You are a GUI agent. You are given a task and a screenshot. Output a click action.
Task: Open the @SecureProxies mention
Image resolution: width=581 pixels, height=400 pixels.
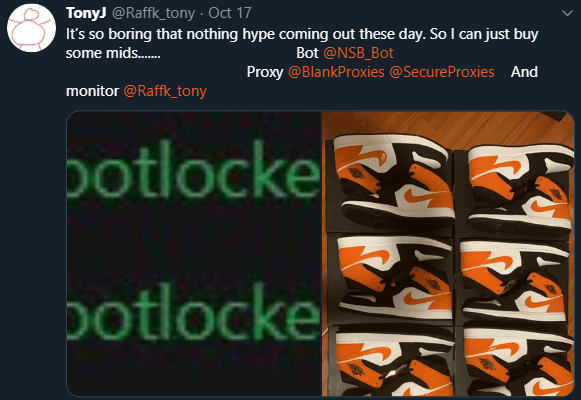click(442, 72)
